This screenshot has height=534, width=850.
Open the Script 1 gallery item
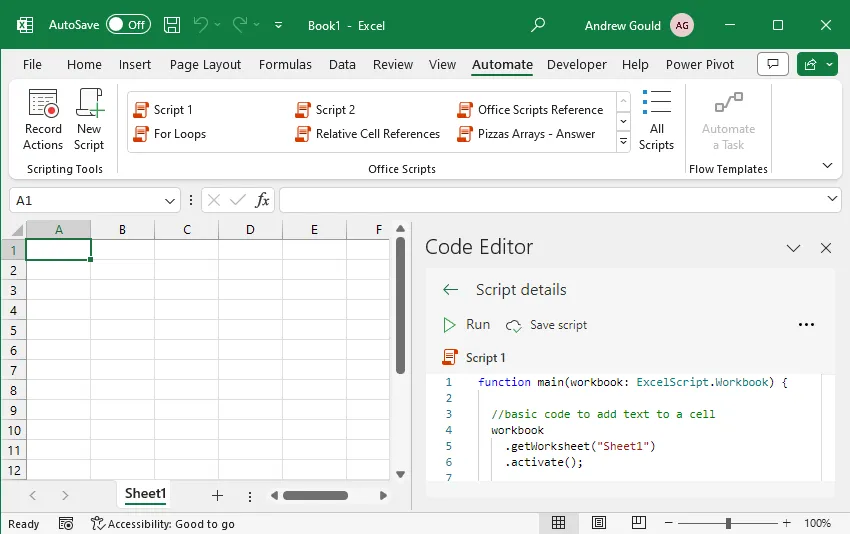point(163,110)
